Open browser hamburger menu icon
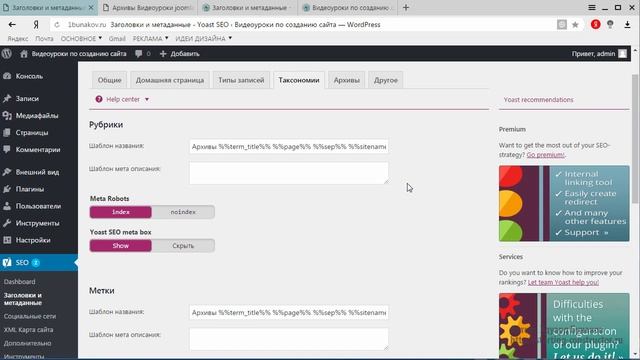 (591, 7)
